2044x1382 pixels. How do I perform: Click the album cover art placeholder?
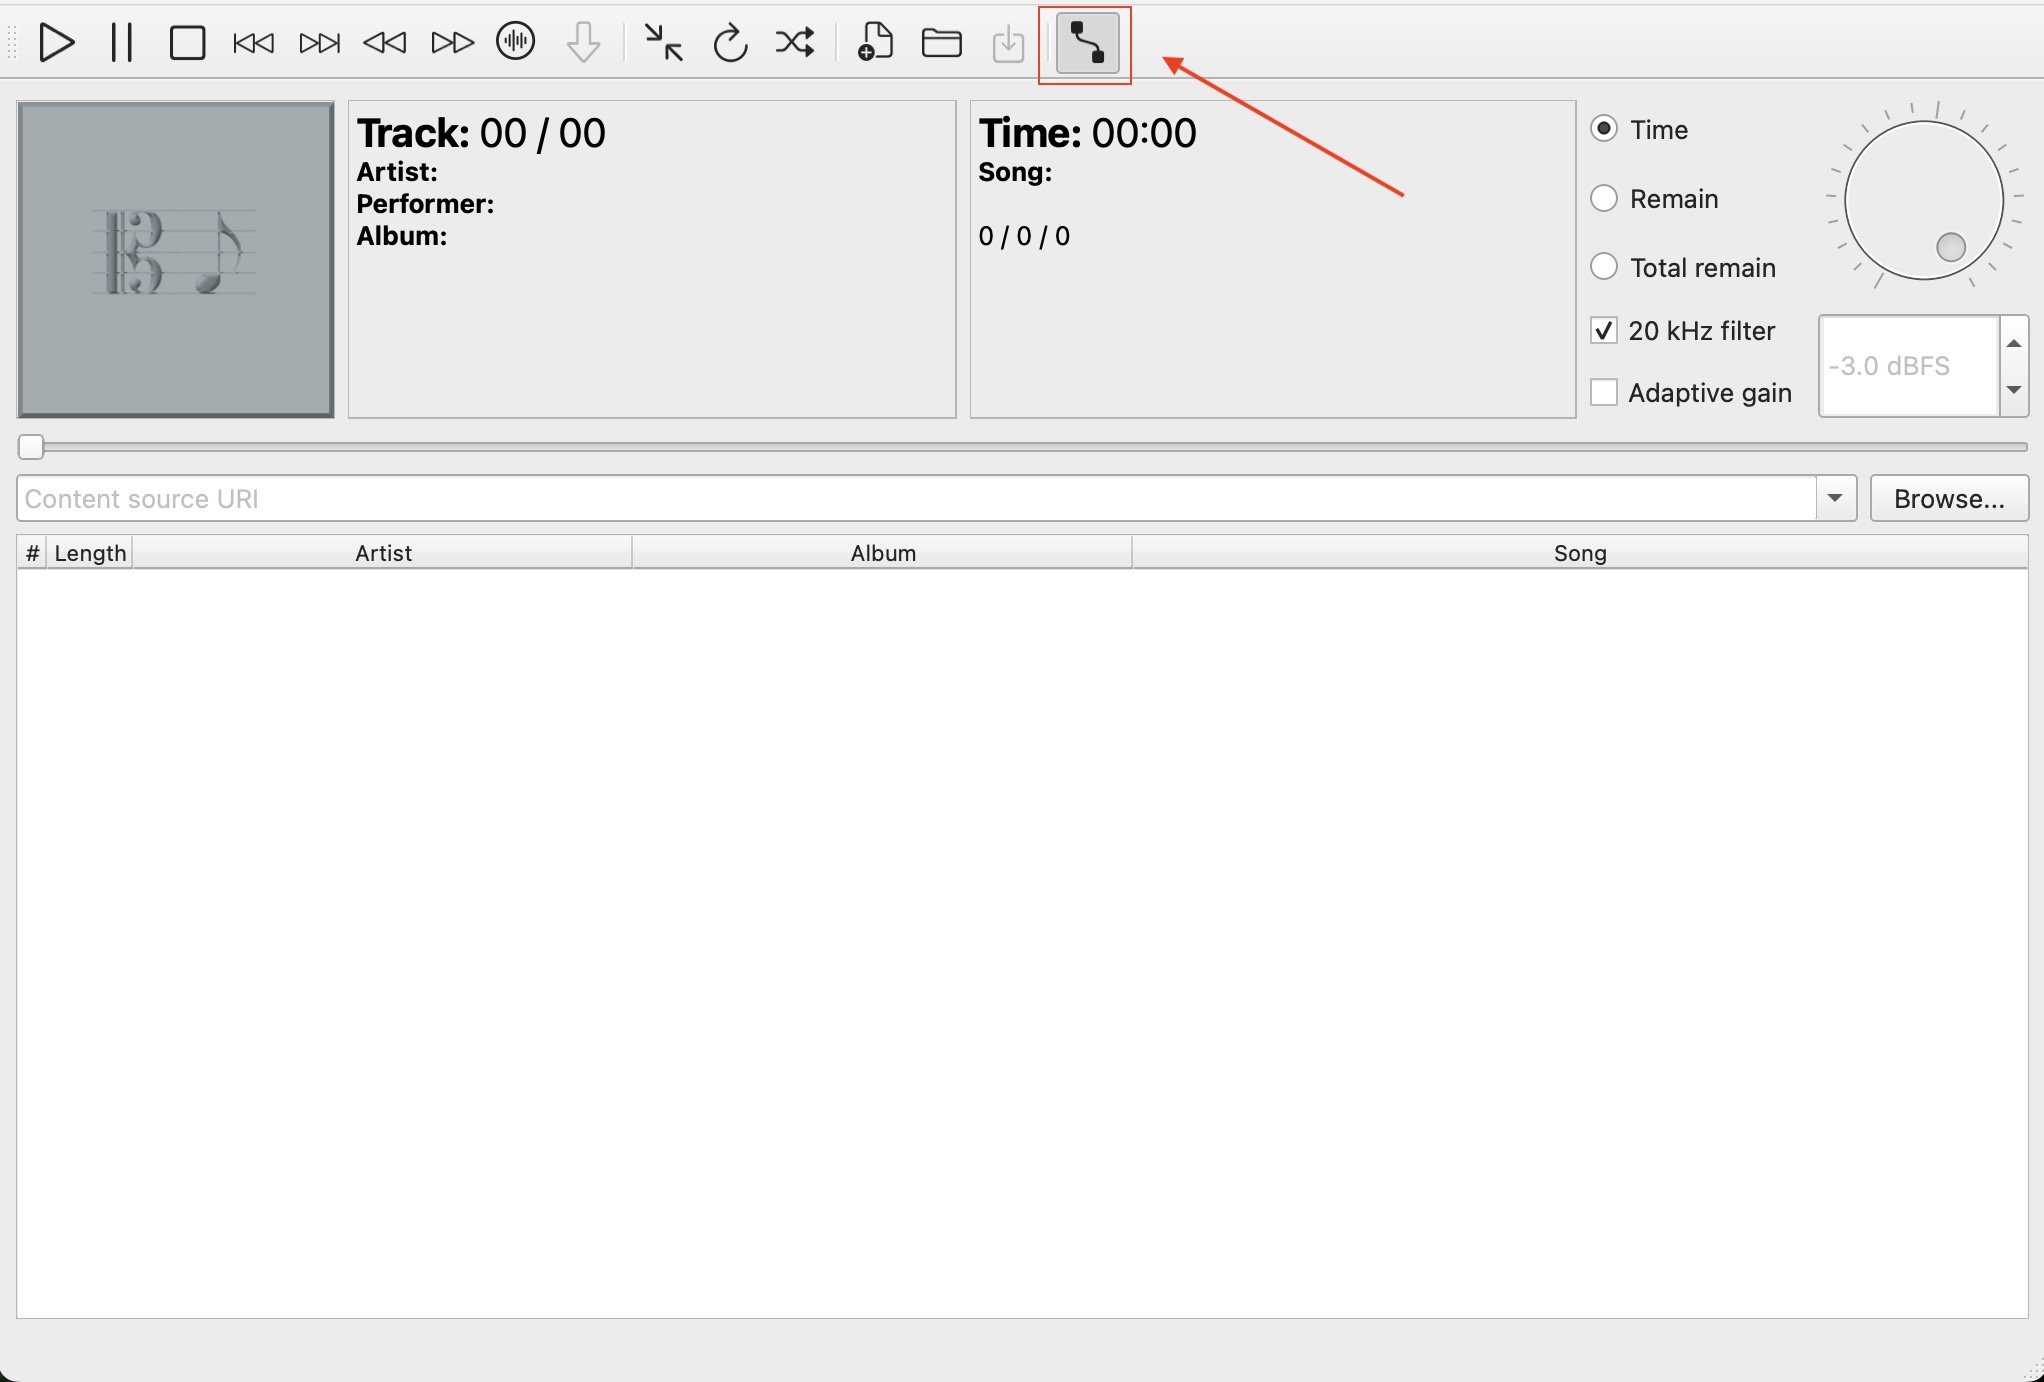176,259
